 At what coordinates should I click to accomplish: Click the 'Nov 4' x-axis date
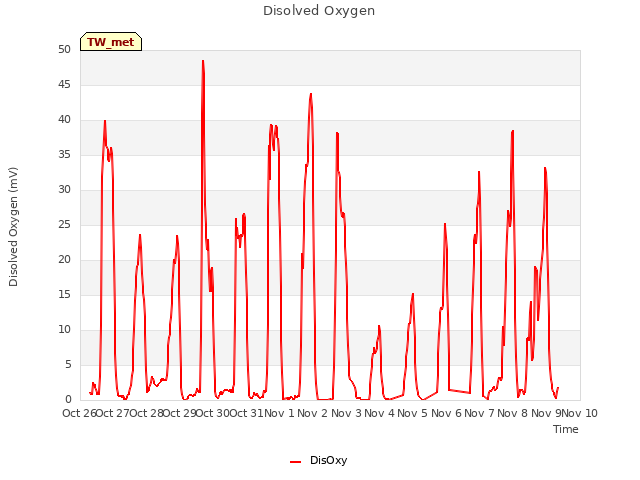(x=380, y=413)
